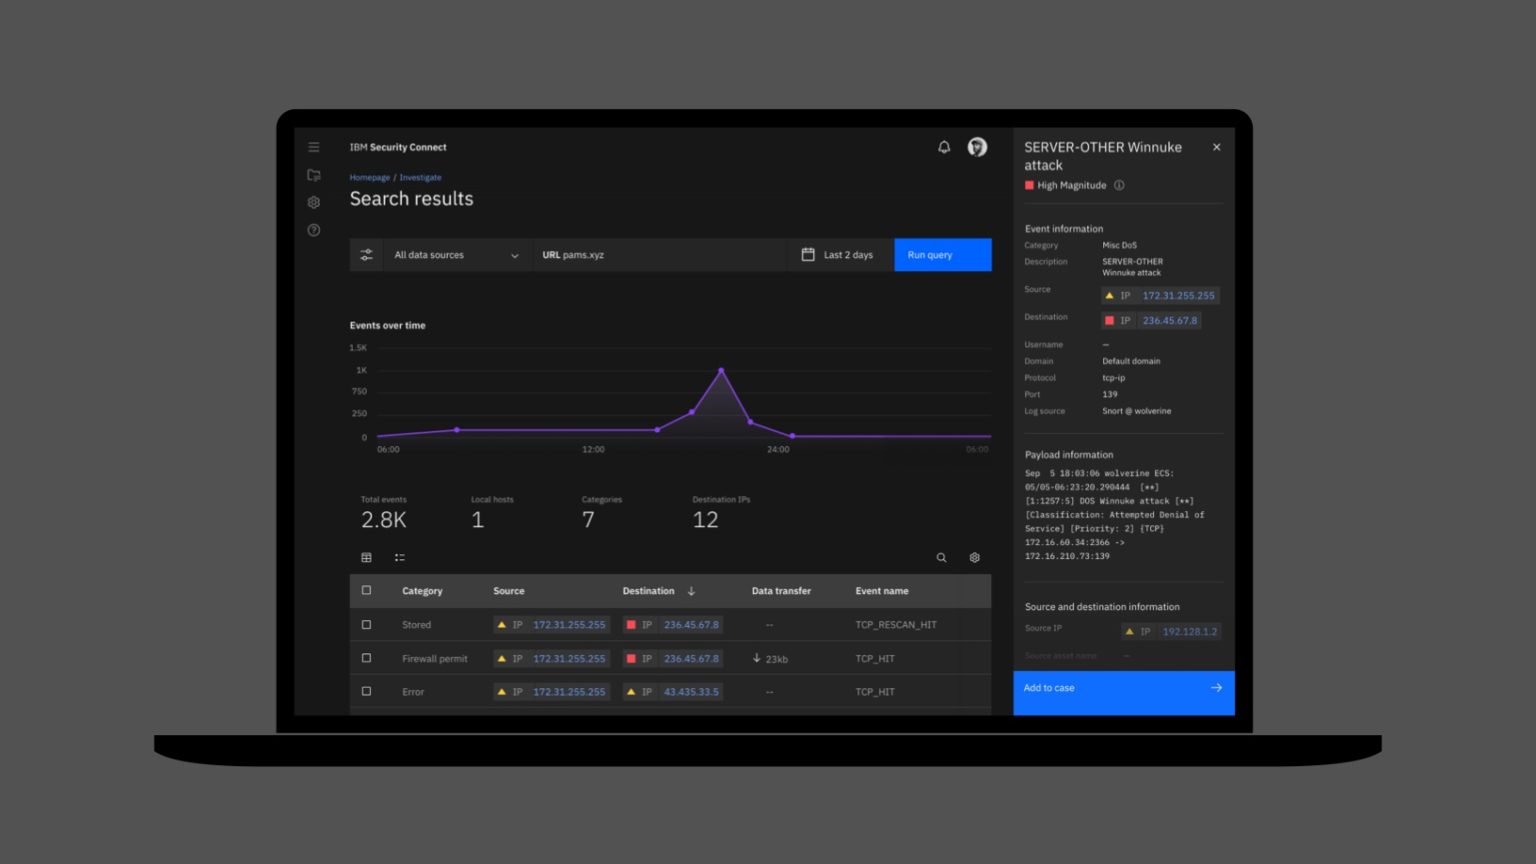
Task: Expand the All data sources dropdown
Action: tap(457, 255)
